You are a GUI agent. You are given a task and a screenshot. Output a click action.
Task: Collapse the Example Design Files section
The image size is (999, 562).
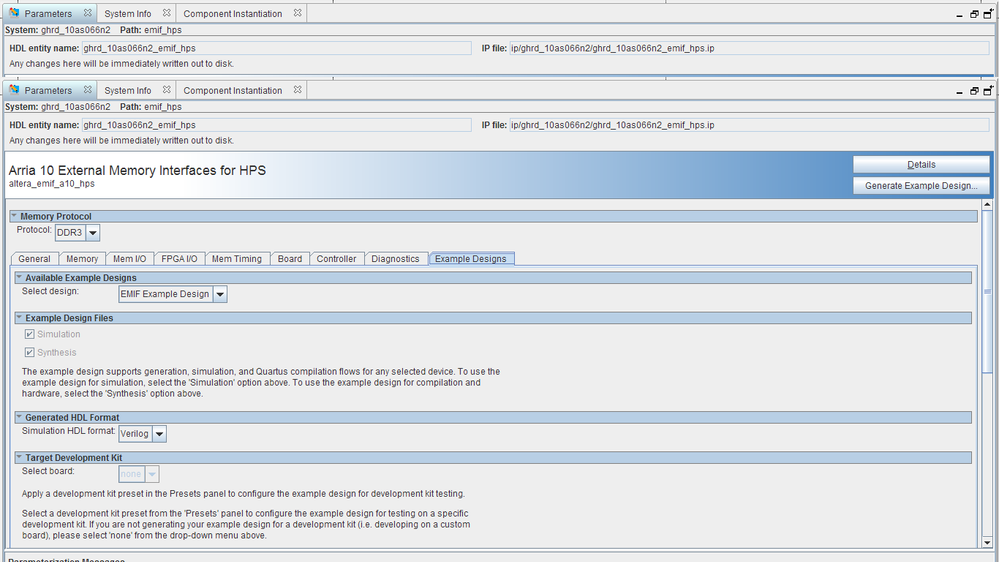tap(18, 317)
